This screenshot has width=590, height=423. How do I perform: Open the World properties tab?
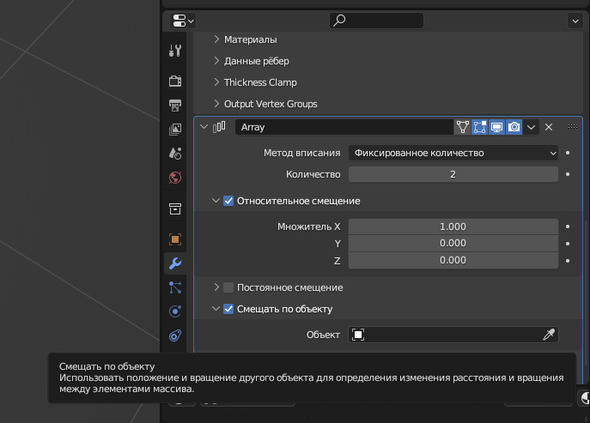click(175, 177)
